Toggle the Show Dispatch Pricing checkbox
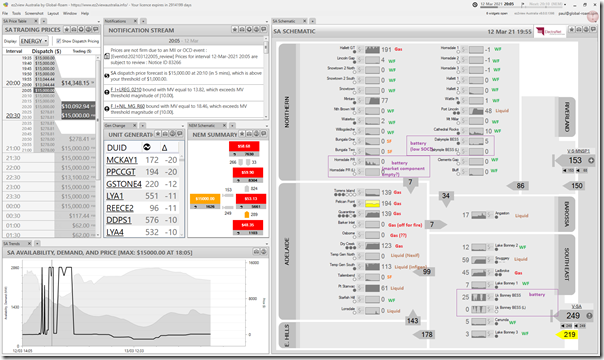Viewport: 604px width, 360px height. (59, 41)
